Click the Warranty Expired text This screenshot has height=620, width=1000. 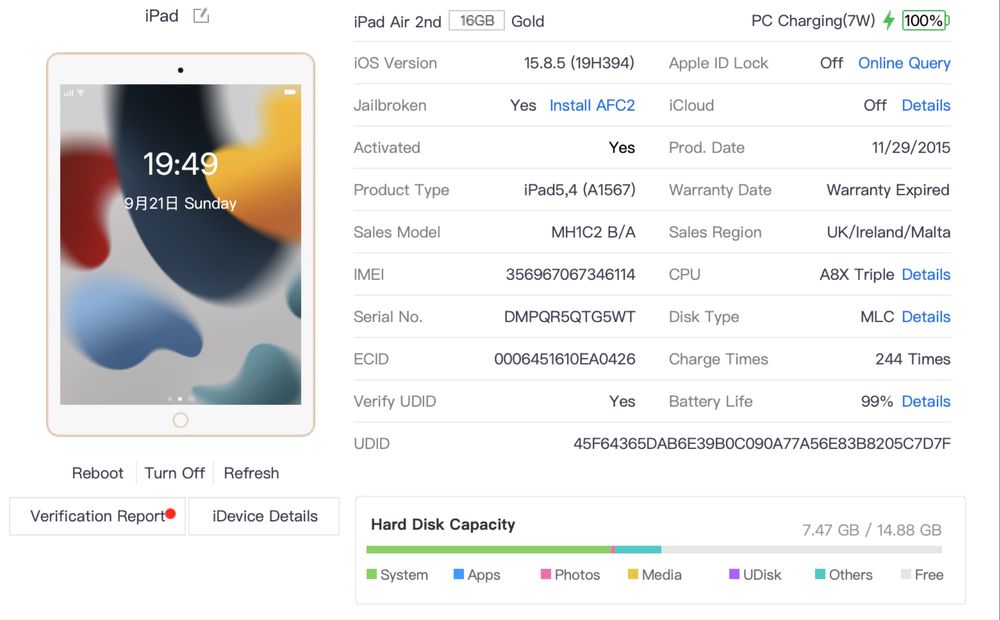tap(888, 189)
